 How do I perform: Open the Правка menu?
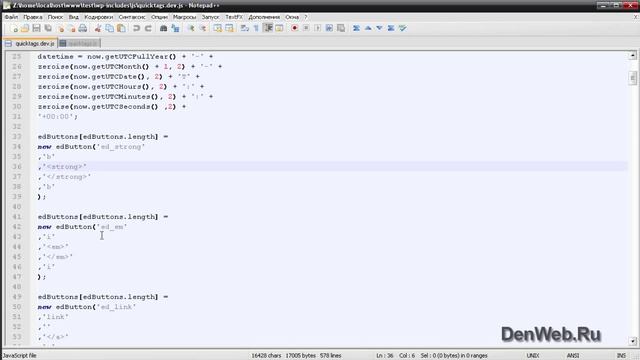(x=33, y=17)
